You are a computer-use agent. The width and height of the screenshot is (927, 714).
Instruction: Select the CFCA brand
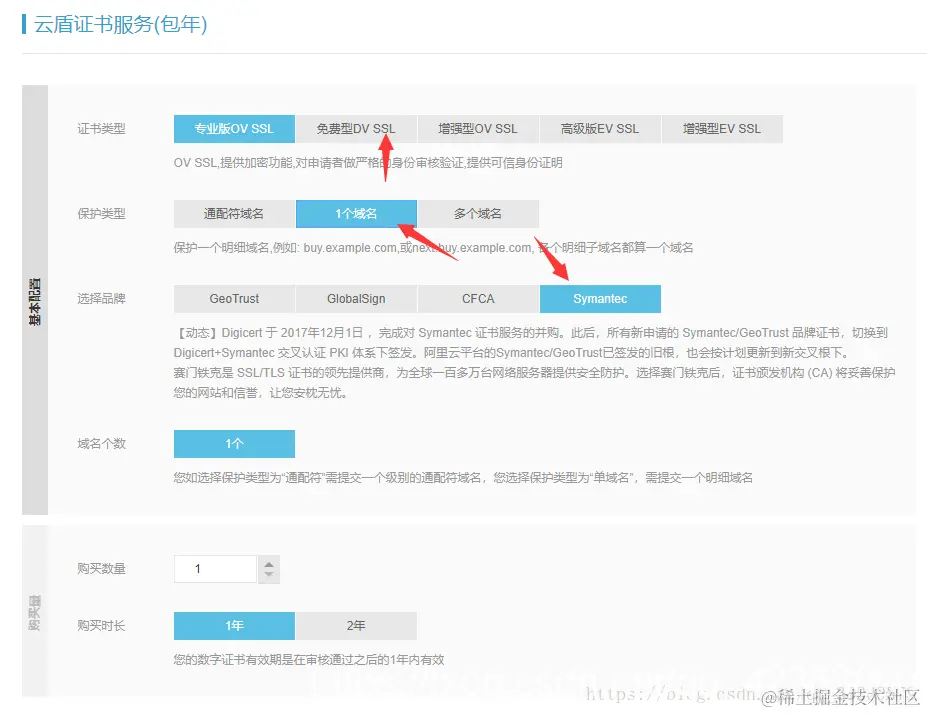click(x=478, y=299)
